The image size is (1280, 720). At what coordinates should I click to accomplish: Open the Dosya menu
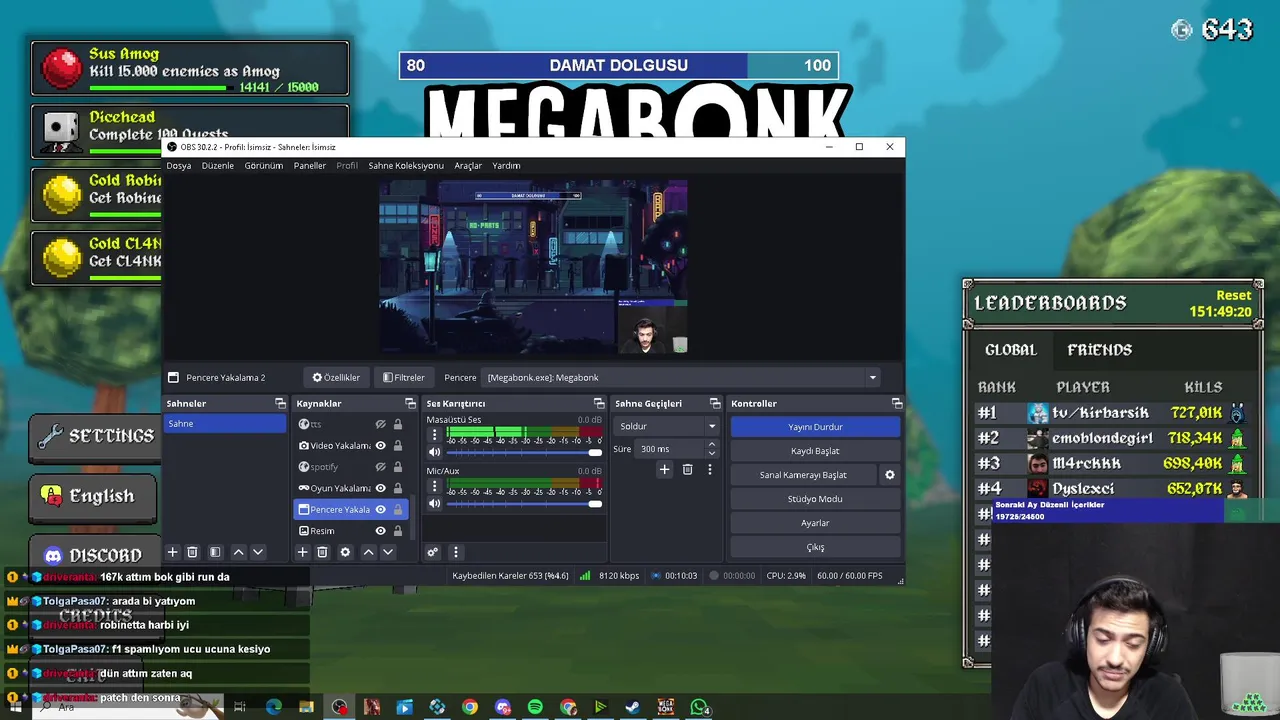point(179,165)
